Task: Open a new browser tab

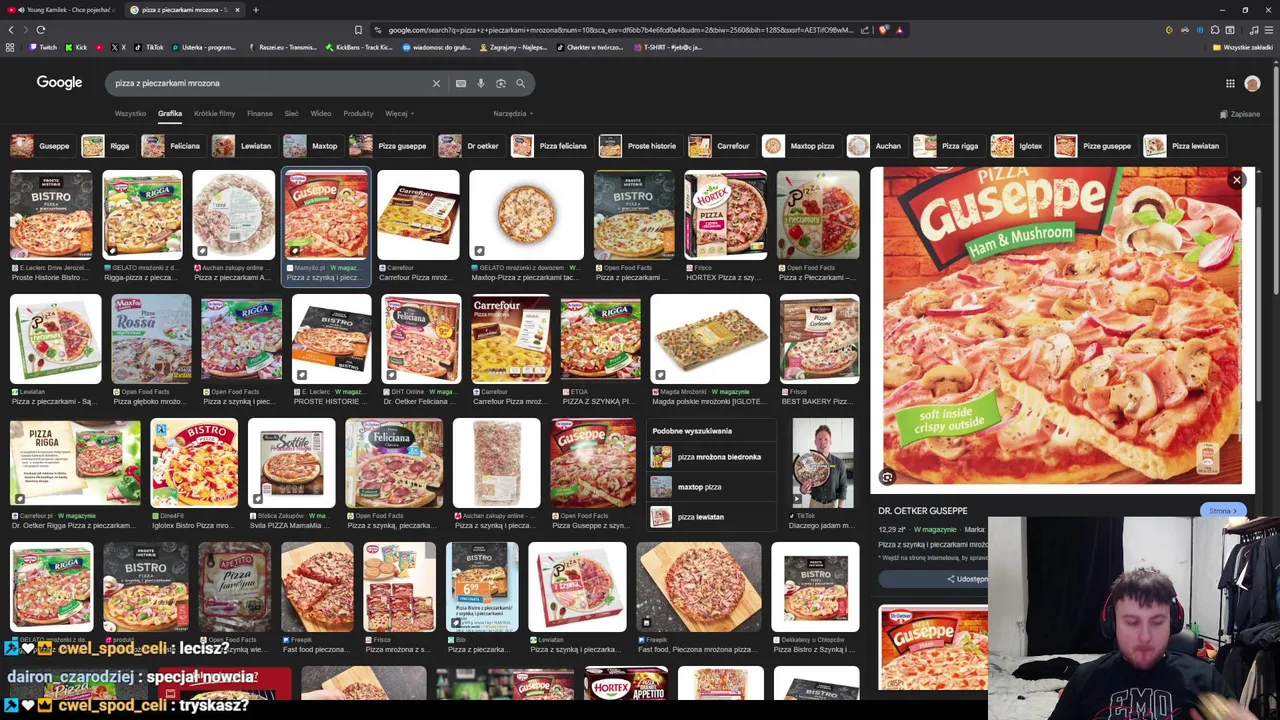Action: point(255,10)
